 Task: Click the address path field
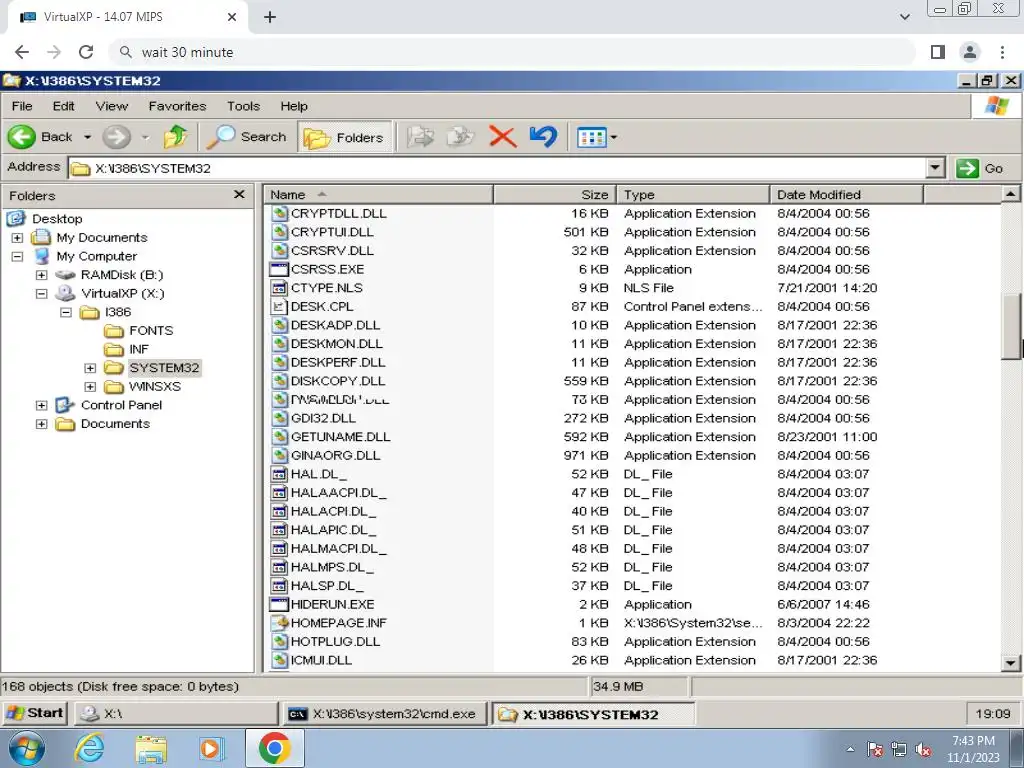498,168
